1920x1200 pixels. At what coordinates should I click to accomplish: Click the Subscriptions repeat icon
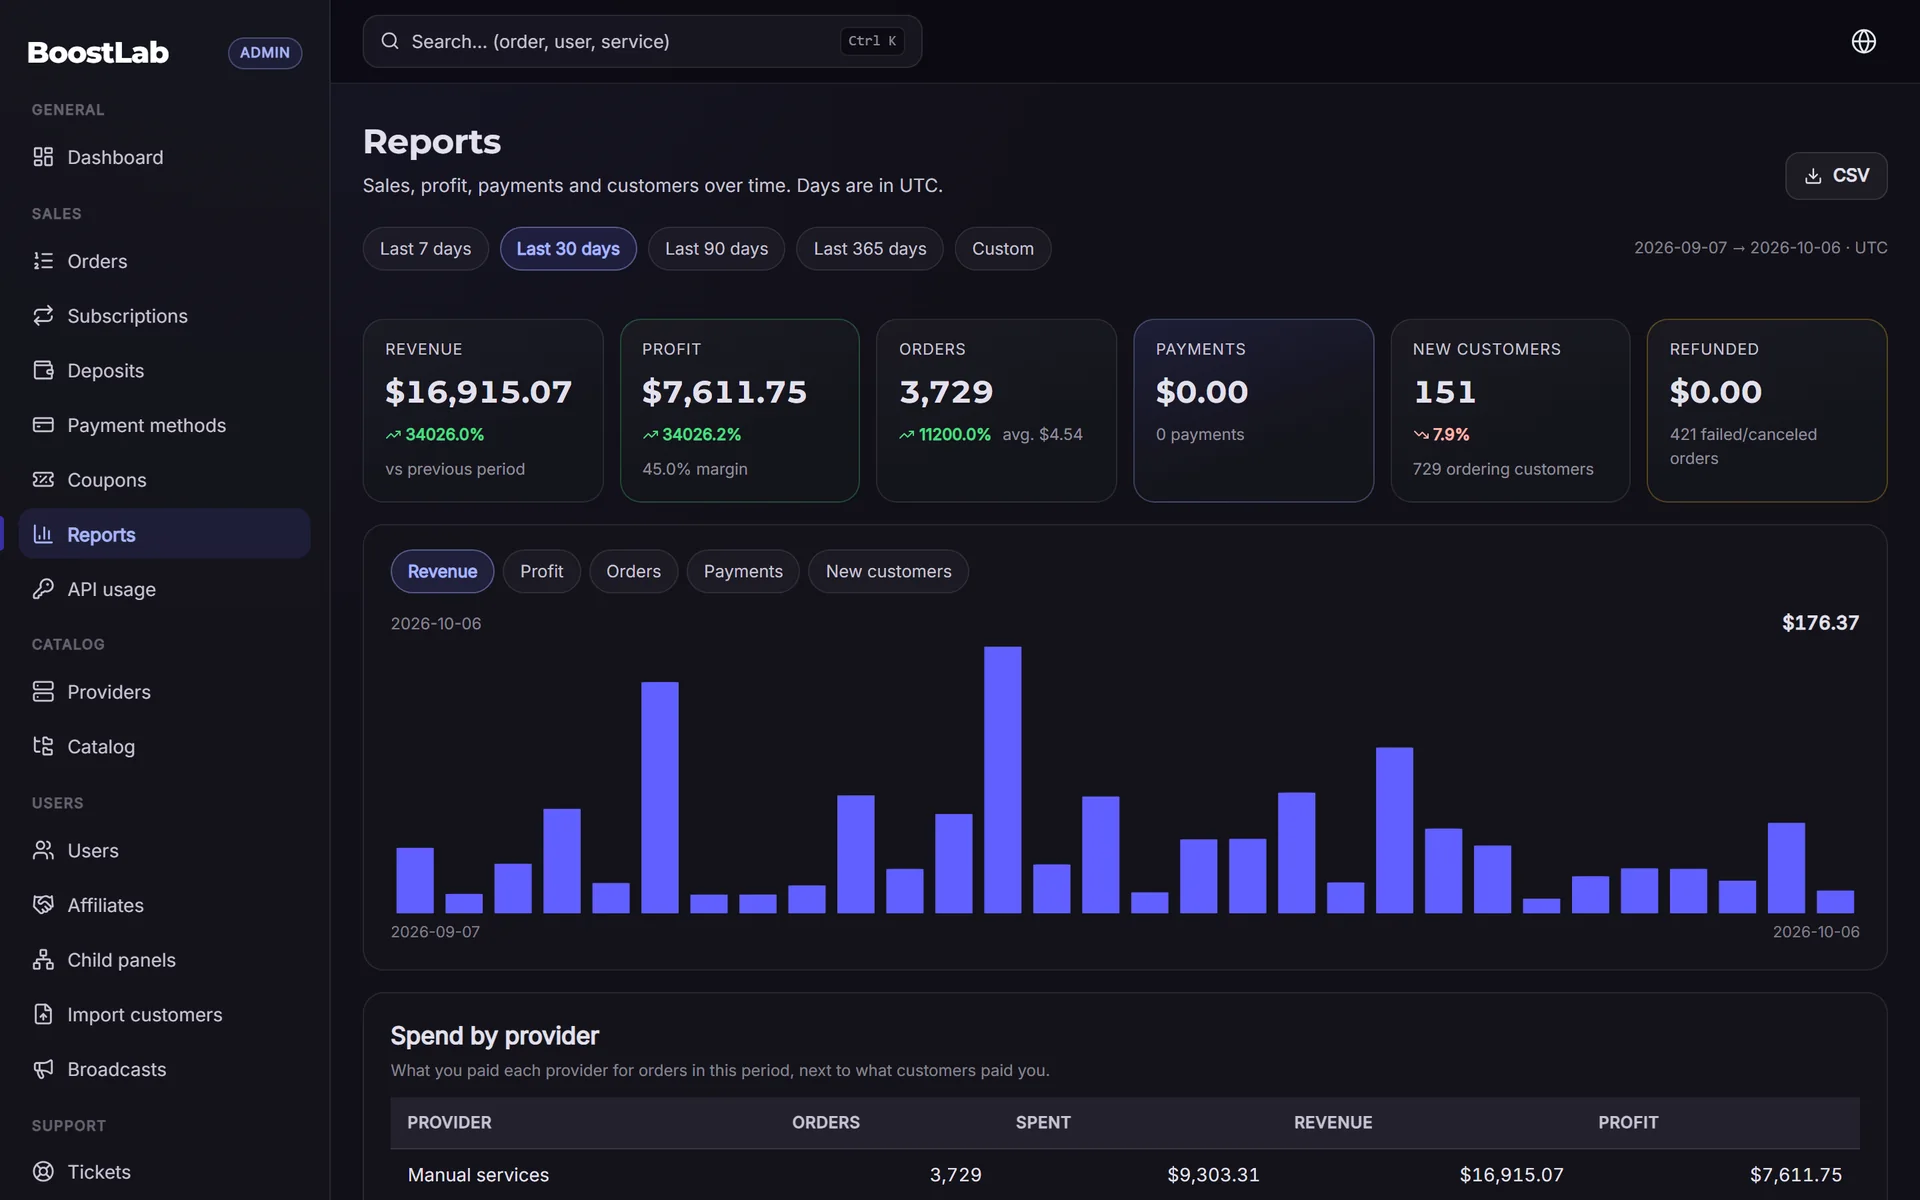43,316
